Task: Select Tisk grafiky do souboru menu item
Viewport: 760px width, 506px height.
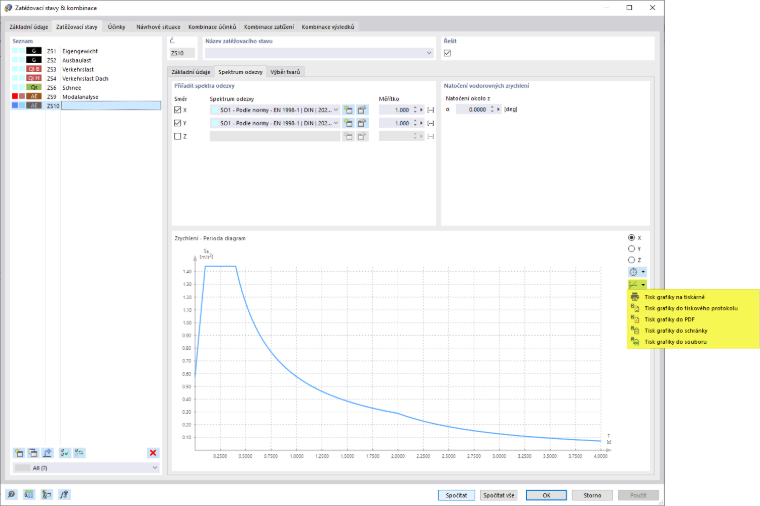Action: tap(694, 342)
